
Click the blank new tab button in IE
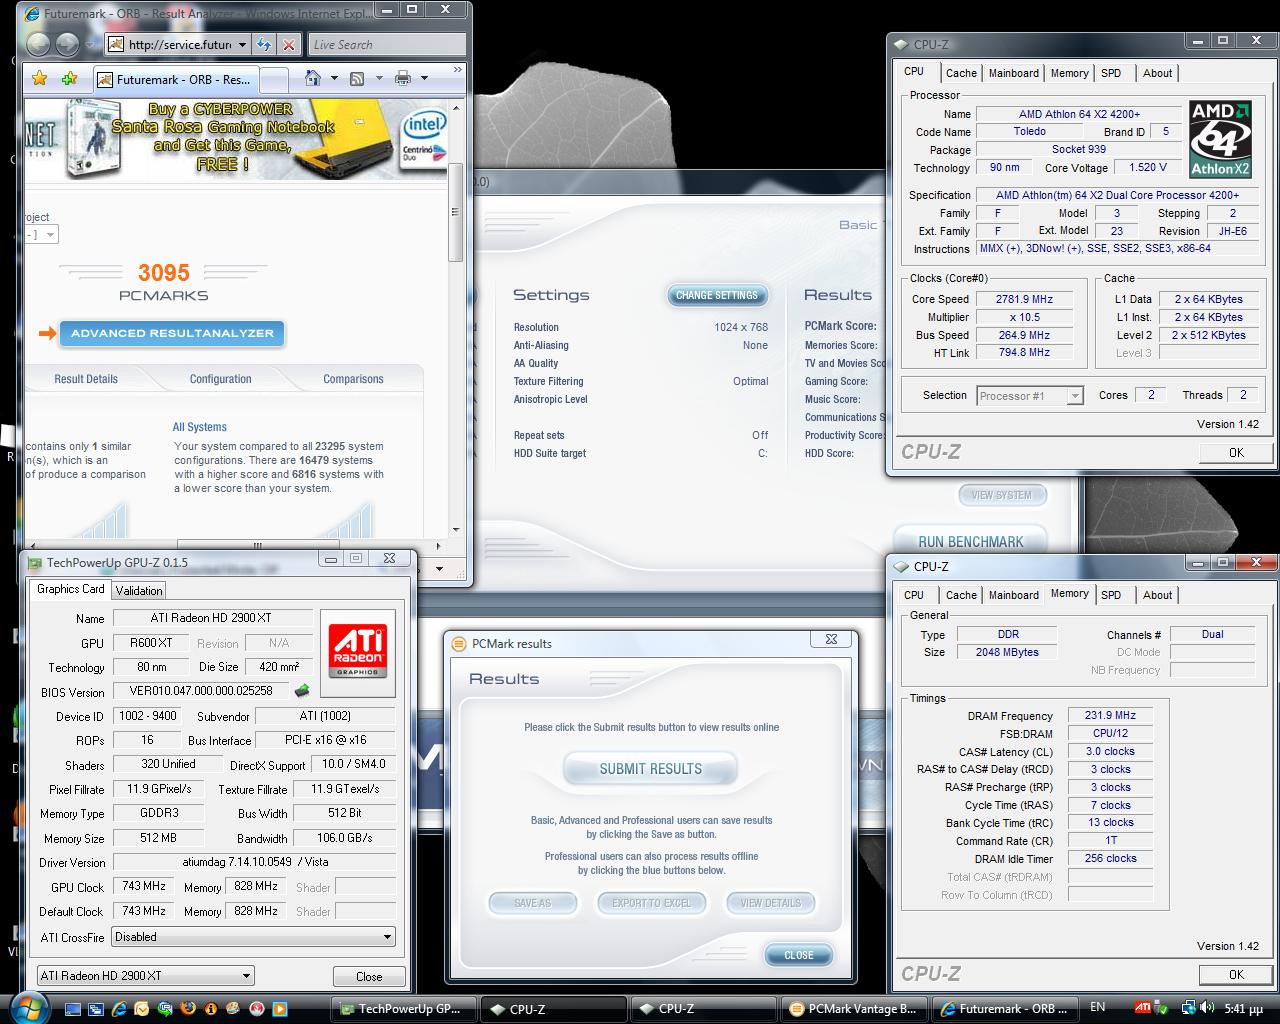pyautogui.click(x=274, y=79)
